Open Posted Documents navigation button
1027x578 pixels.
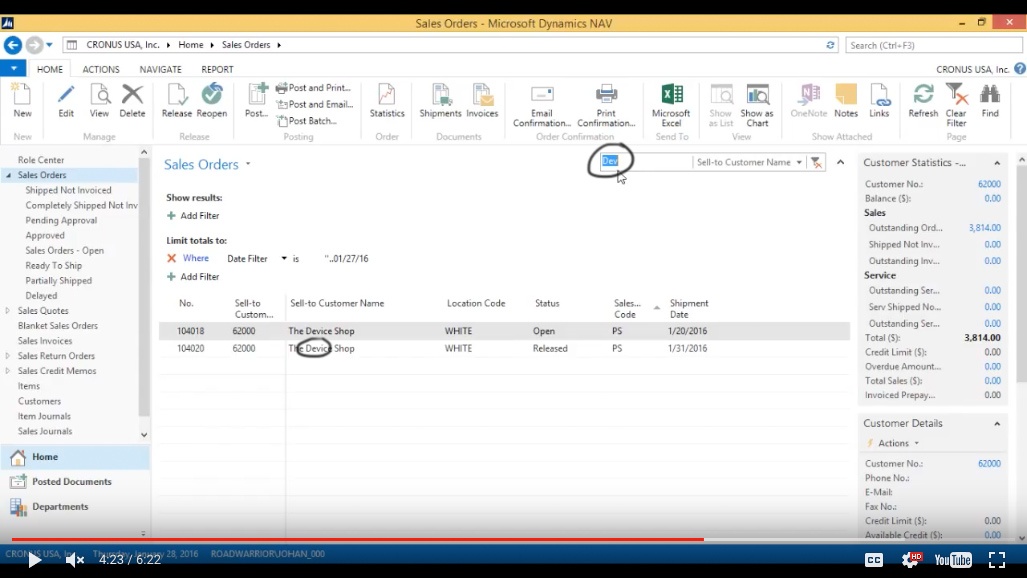[75, 482]
